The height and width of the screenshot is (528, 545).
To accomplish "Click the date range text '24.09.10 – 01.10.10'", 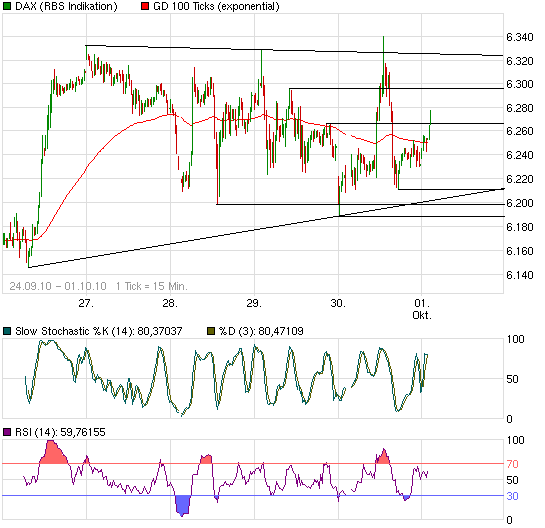I will [x=58, y=286].
